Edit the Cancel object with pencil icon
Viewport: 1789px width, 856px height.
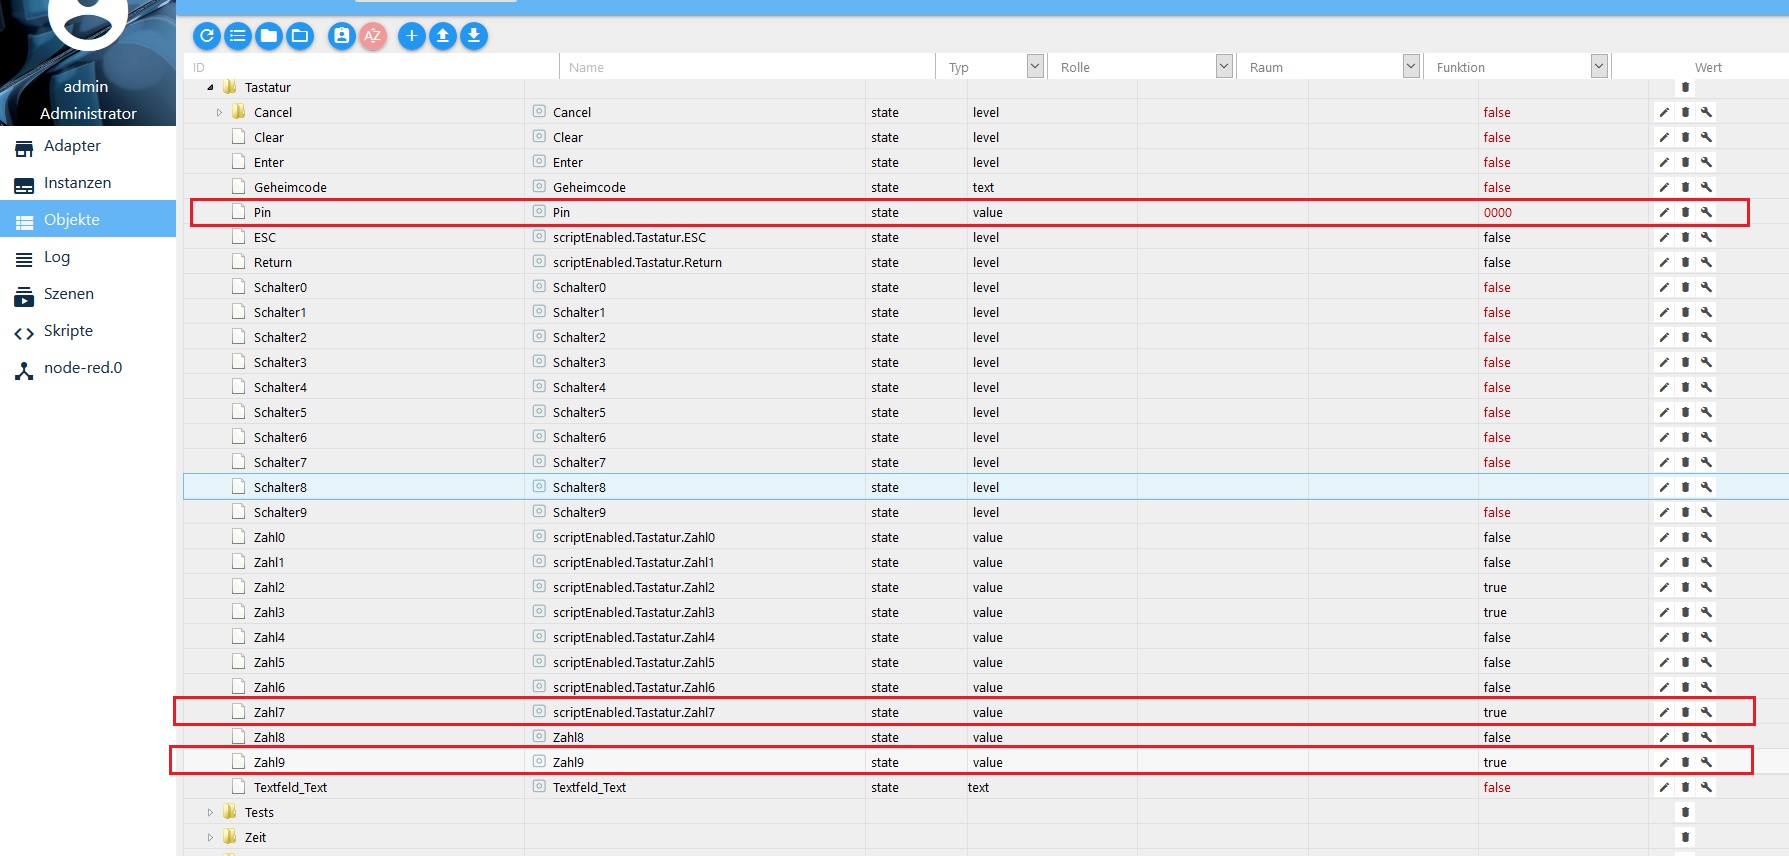pyautogui.click(x=1664, y=112)
